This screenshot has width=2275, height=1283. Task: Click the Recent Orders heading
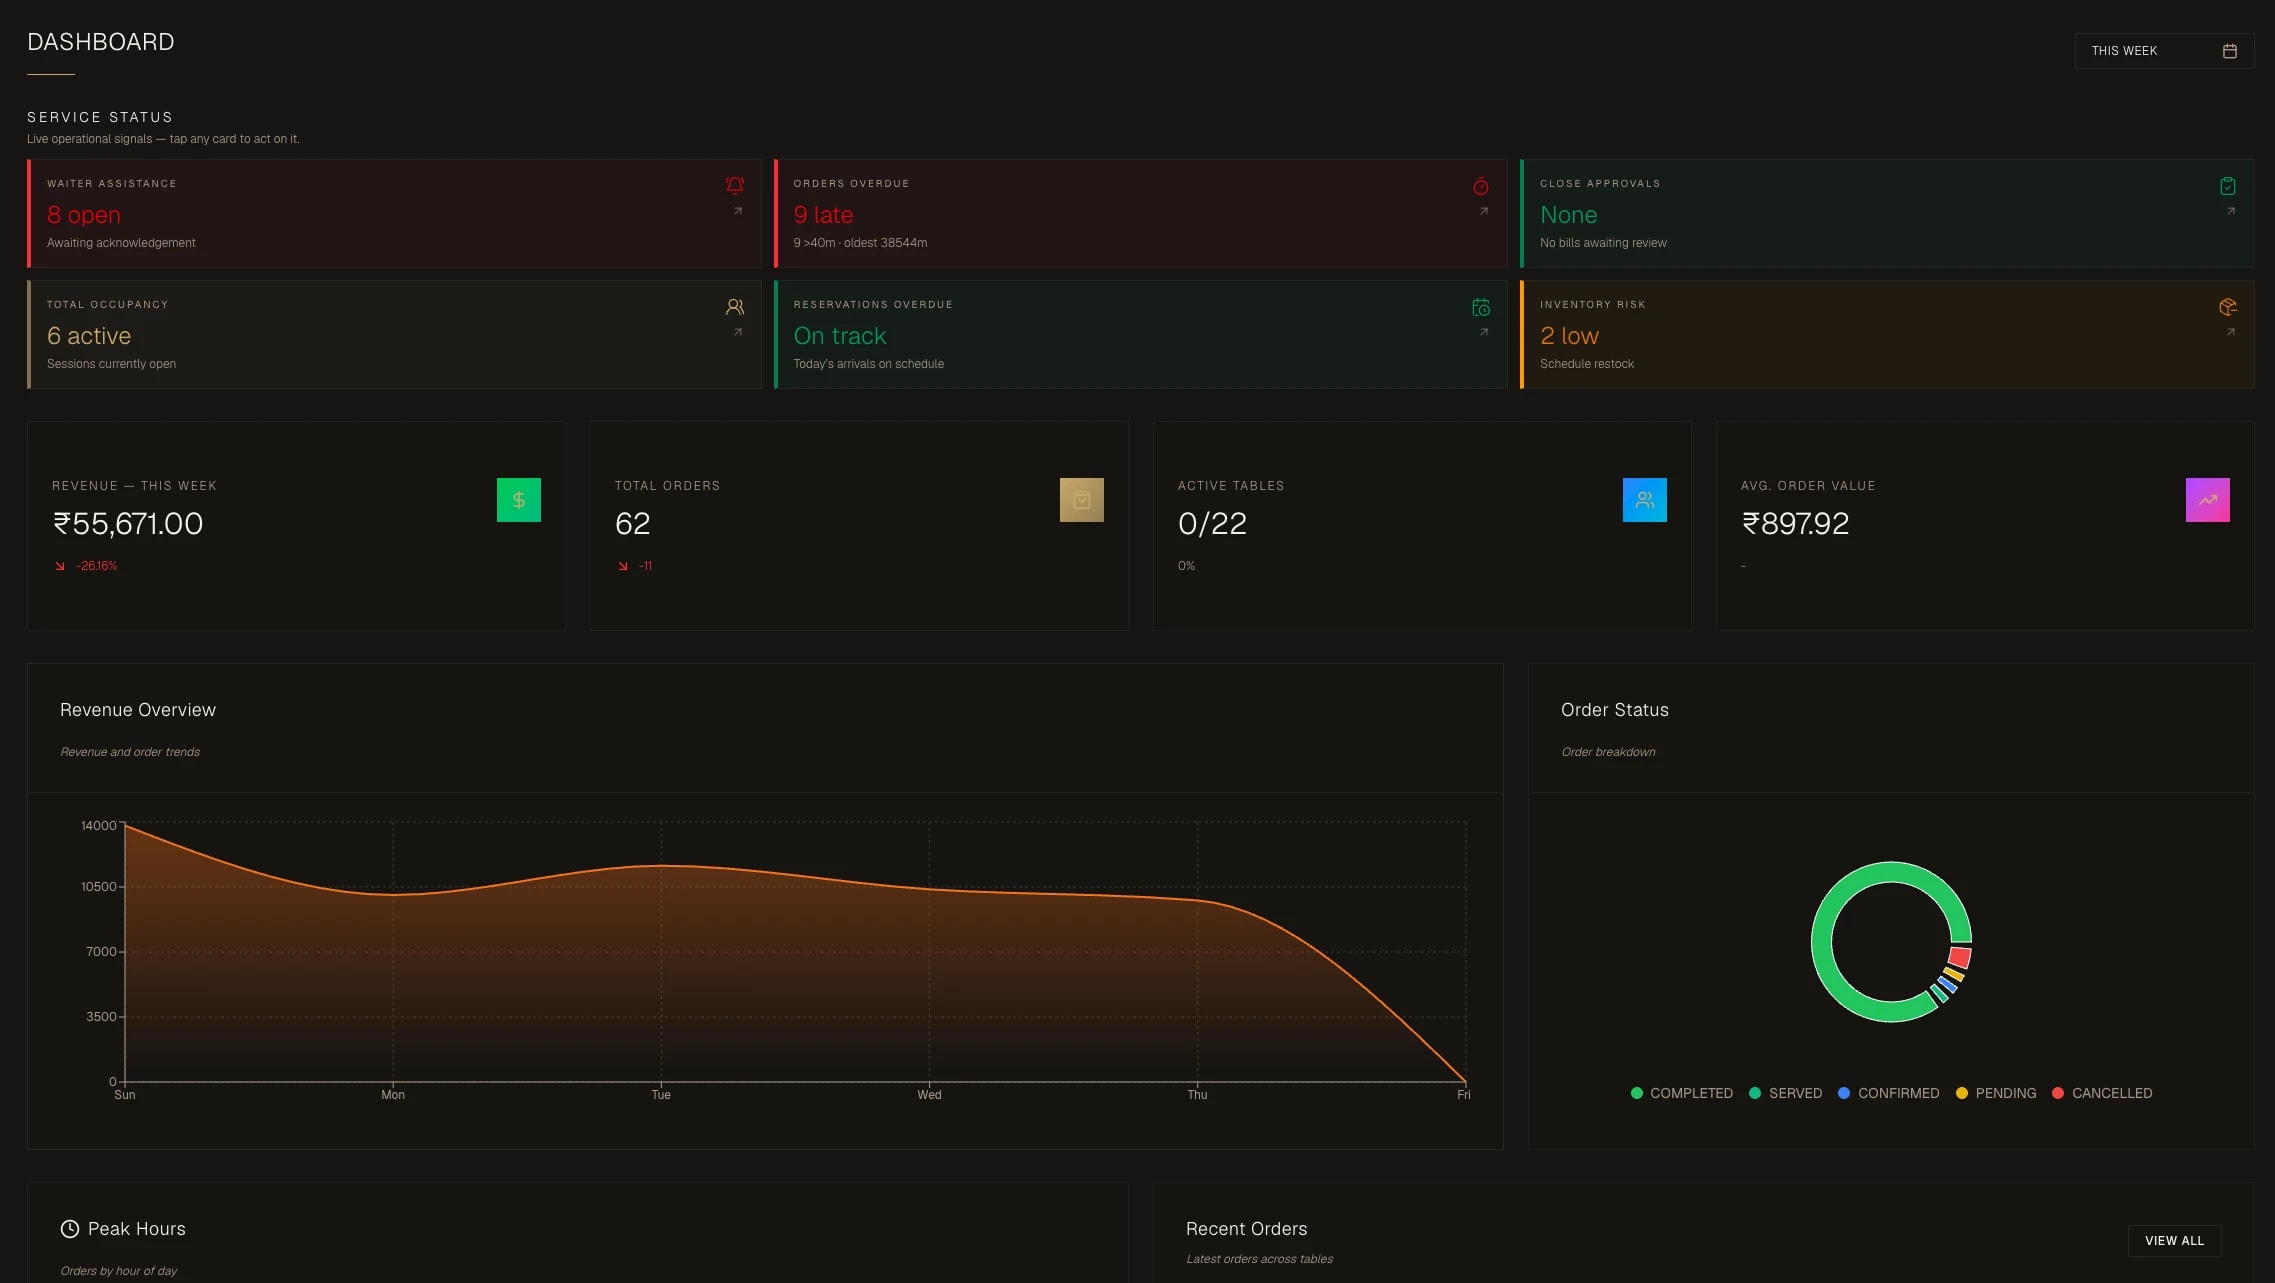[1246, 1229]
